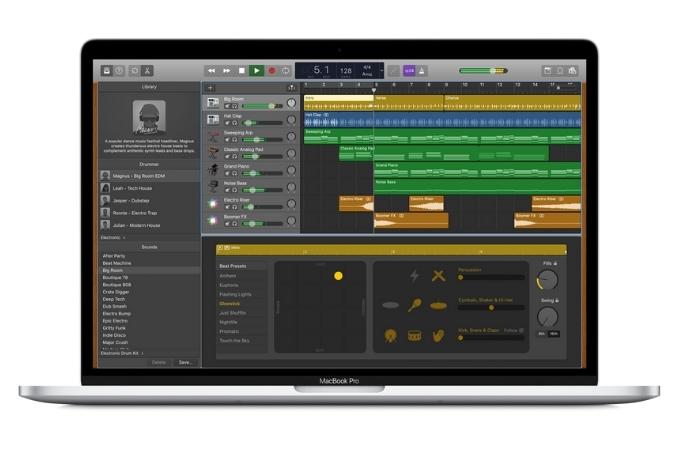The image size is (679, 453).
Task: Select the Boomer FX track icon
Action: [x=213, y=220]
